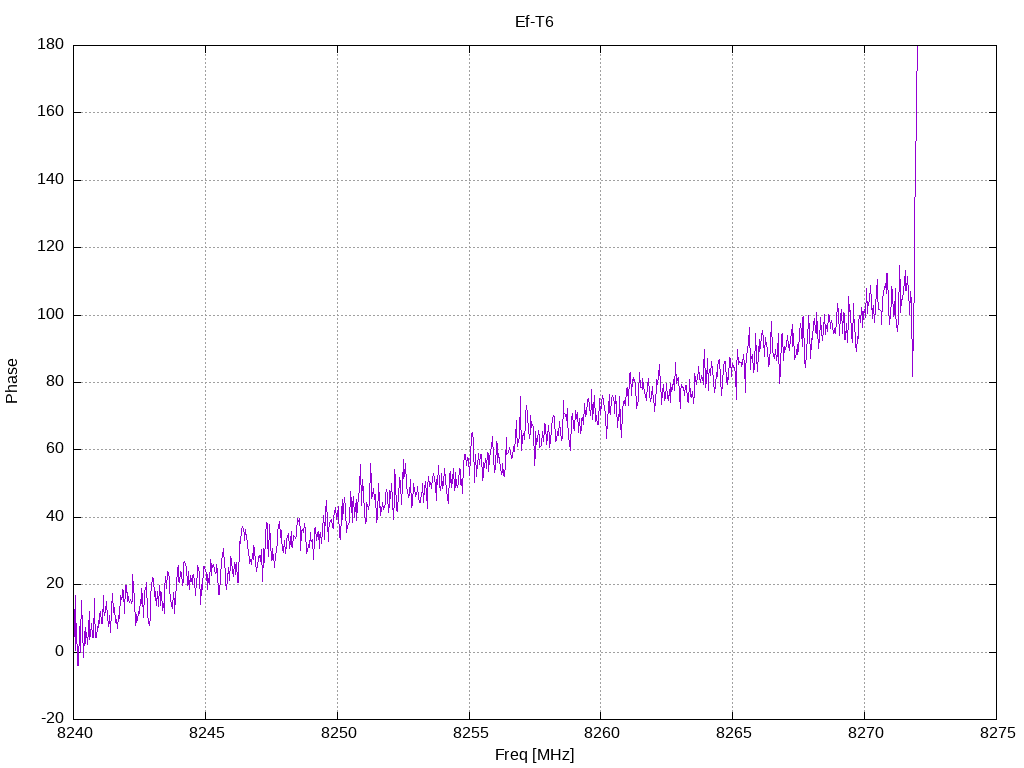Click the 100 y-axis tick label
Screen dimensions: 1024x768
(x=51, y=314)
